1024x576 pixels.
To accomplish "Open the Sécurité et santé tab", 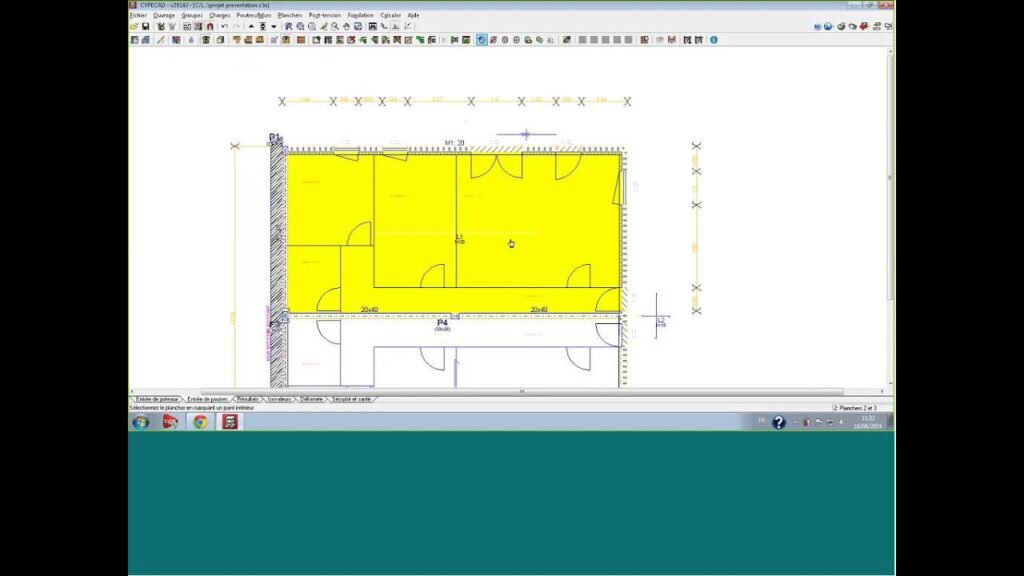I will pos(351,399).
